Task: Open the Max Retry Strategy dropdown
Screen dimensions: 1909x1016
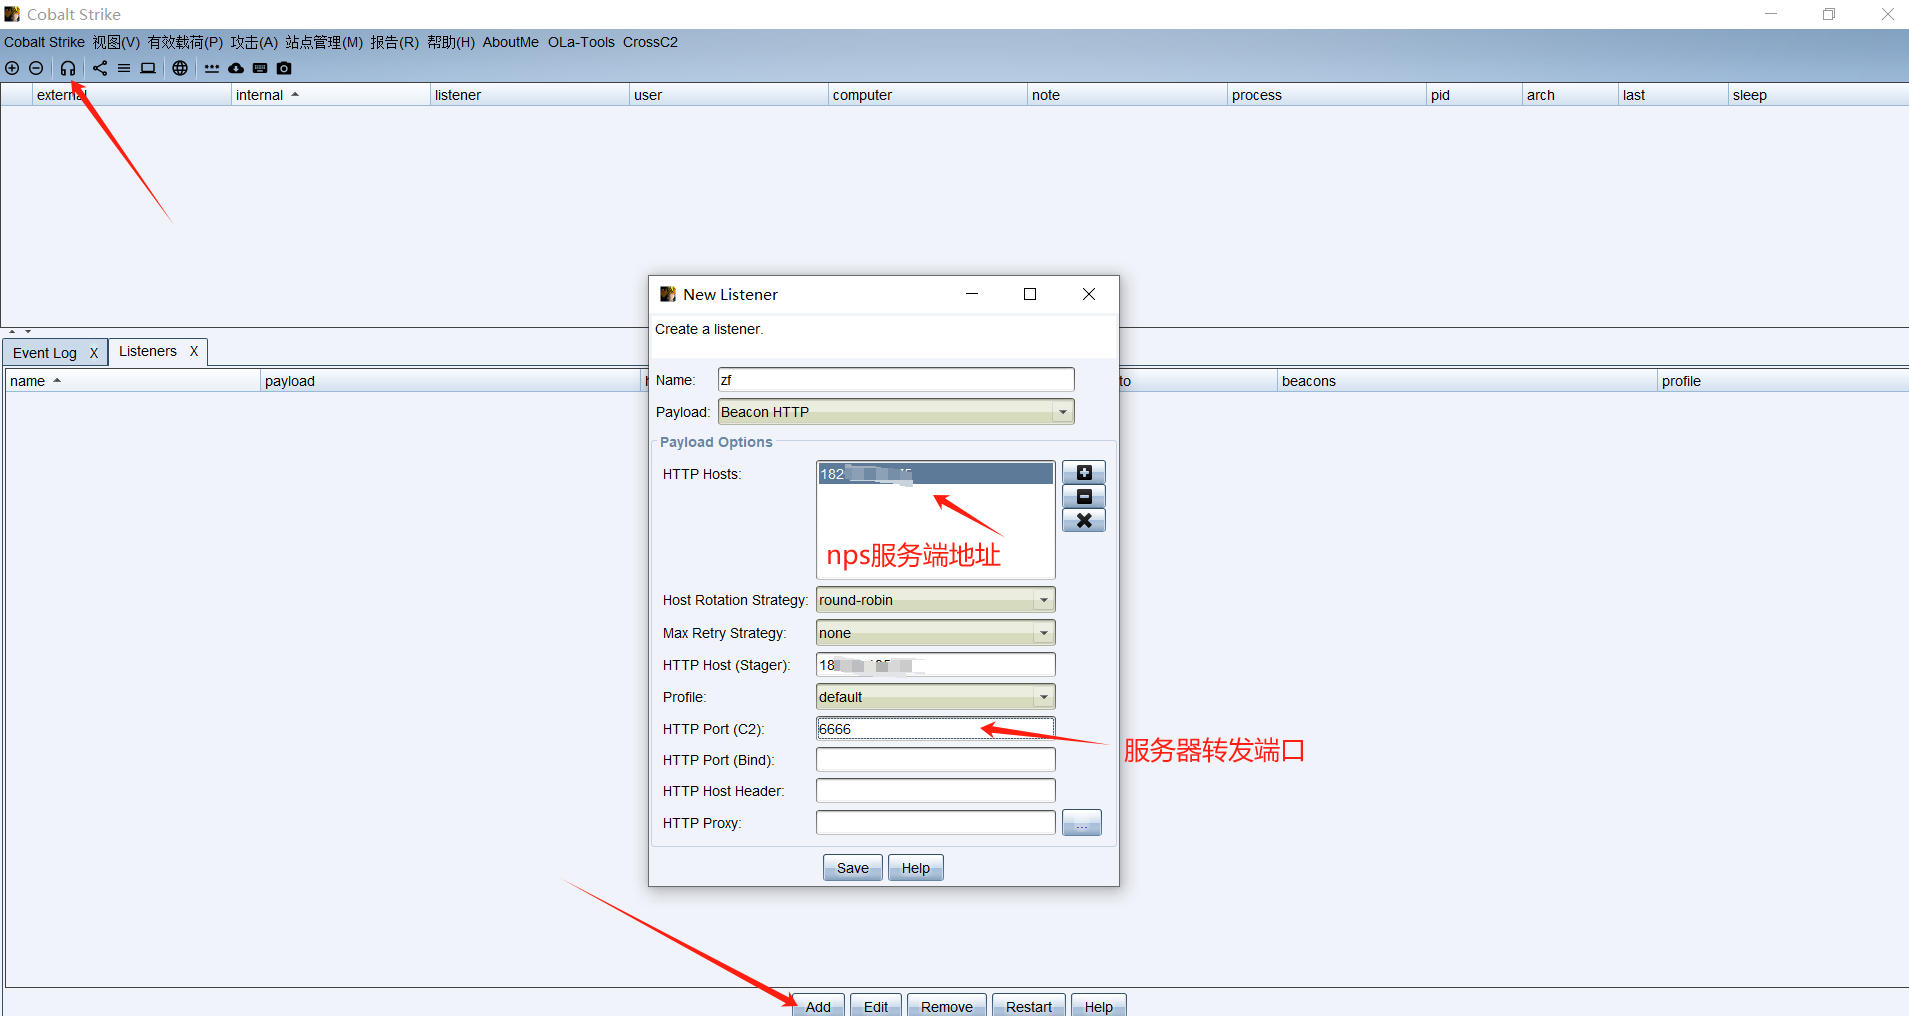Action: pyautogui.click(x=1044, y=633)
